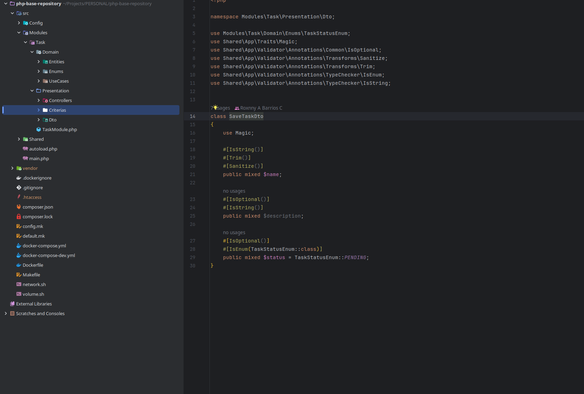Expand the vendor folder
This screenshot has height=394, width=584.
click(12, 168)
